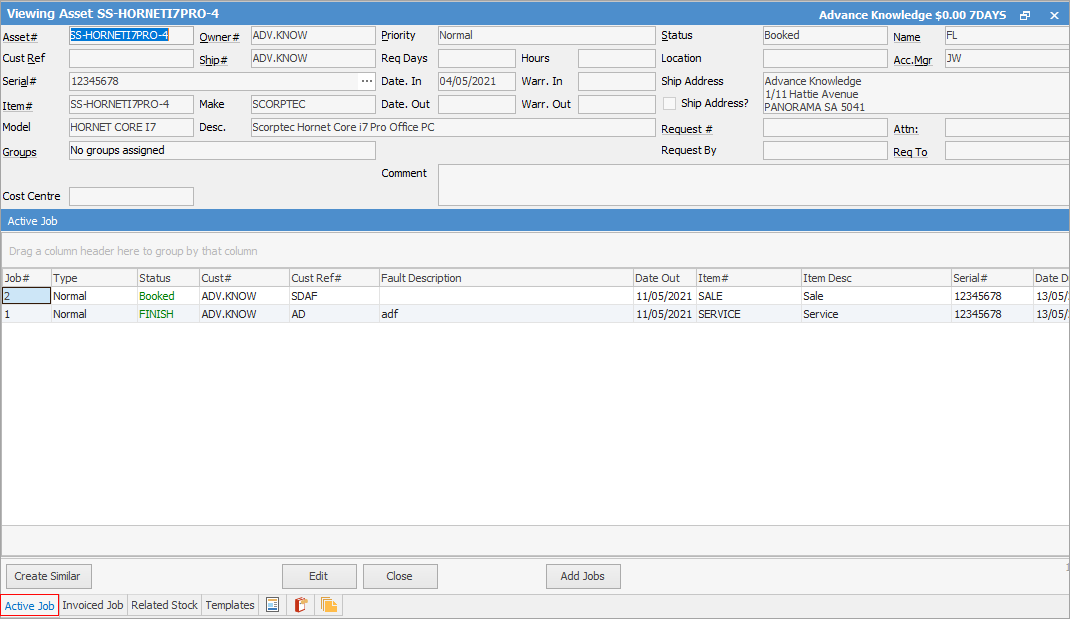Click the copy documents icon at the bottom

[329, 605]
